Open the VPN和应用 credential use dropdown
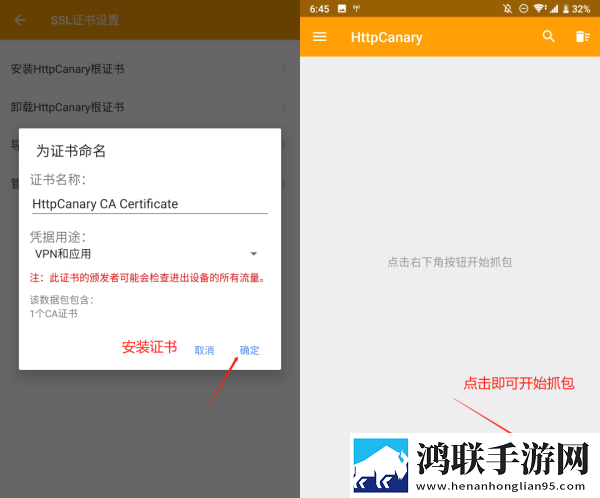 (145, 254)
